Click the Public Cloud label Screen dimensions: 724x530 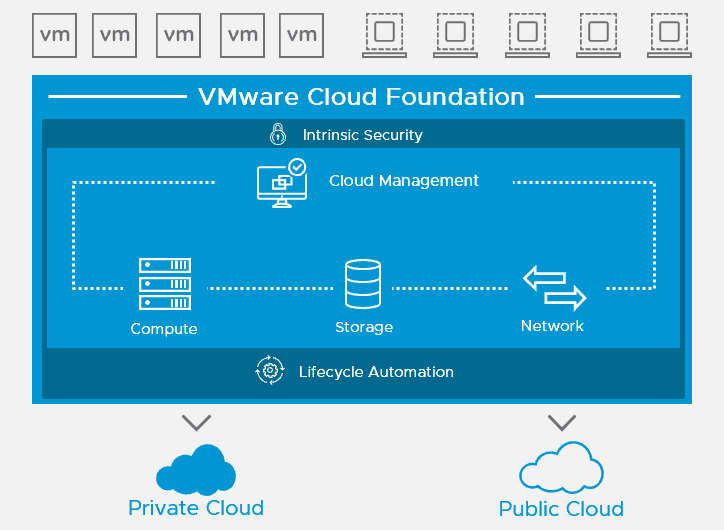(561, 509)
